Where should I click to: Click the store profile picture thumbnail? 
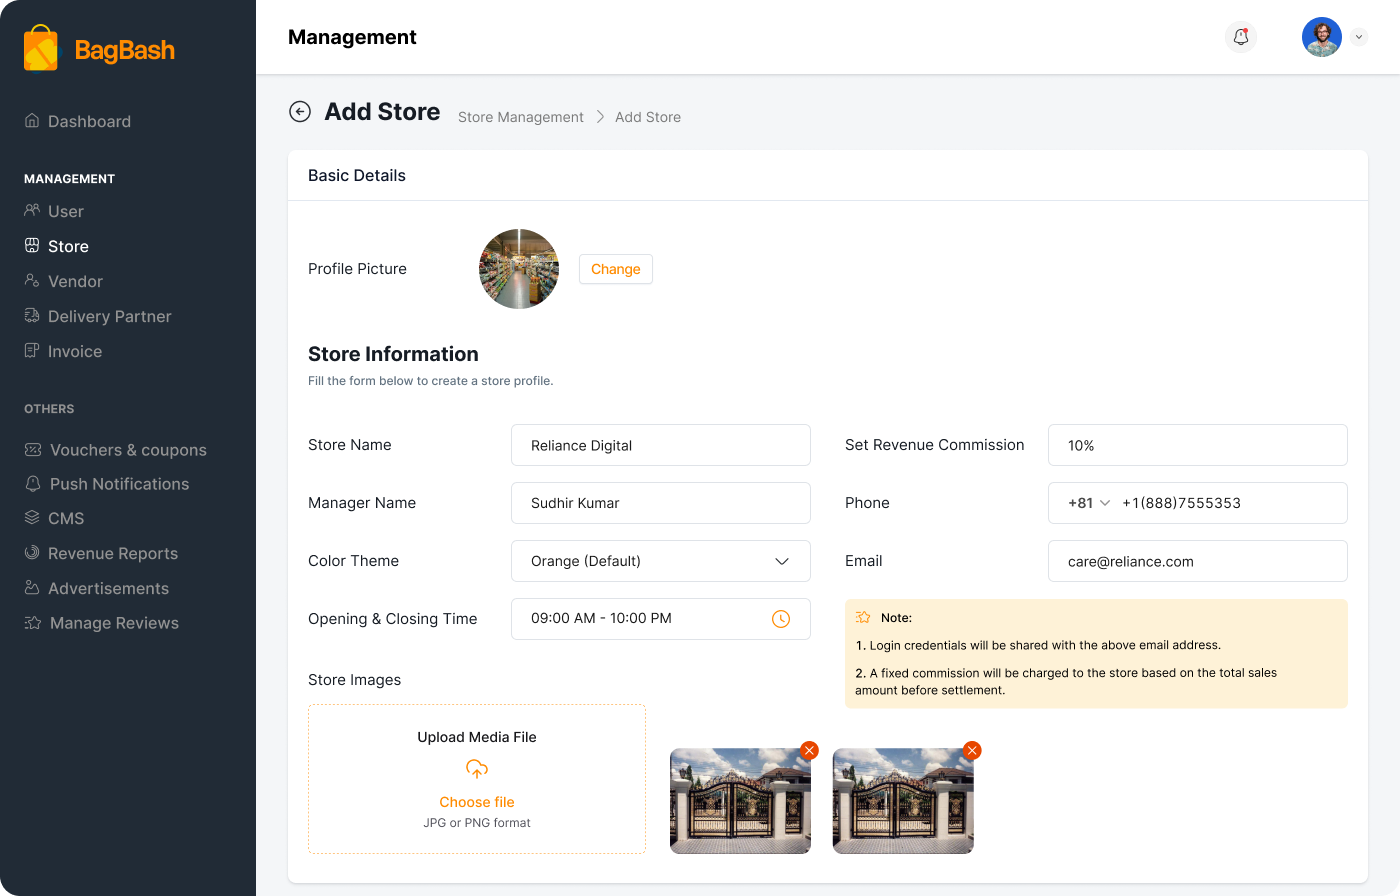519,269
